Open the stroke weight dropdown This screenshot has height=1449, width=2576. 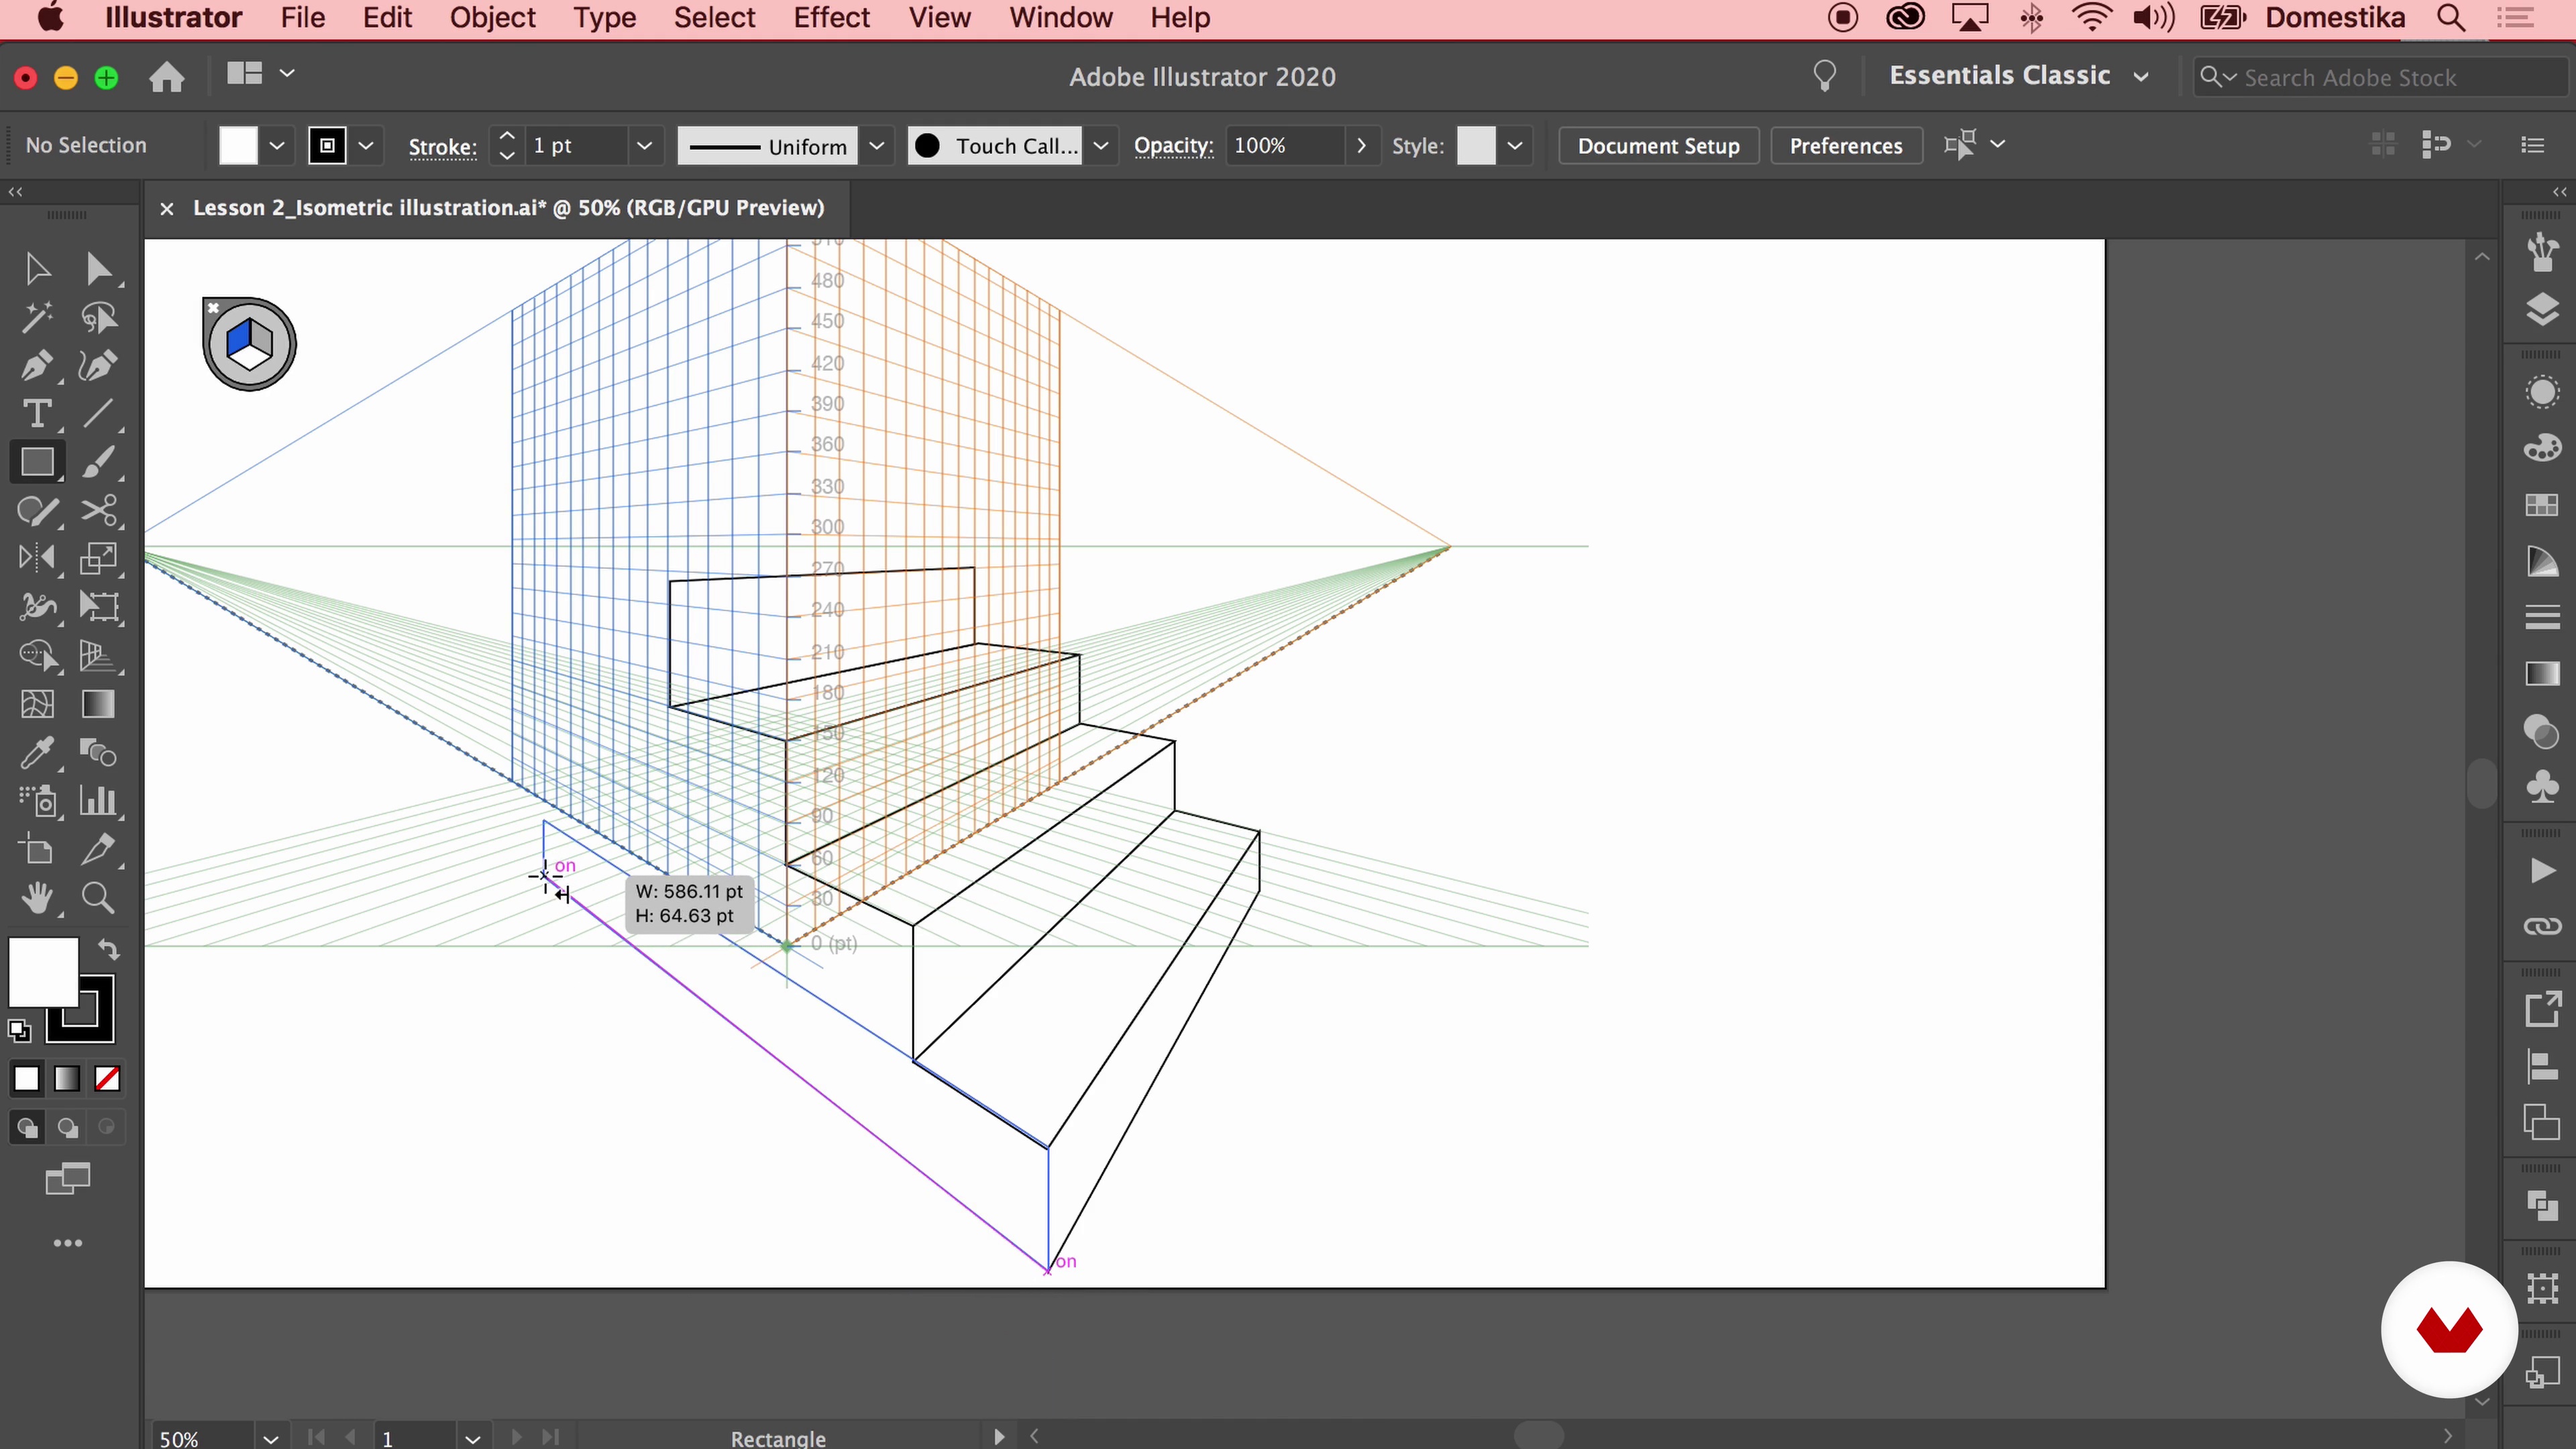[645, 146]
